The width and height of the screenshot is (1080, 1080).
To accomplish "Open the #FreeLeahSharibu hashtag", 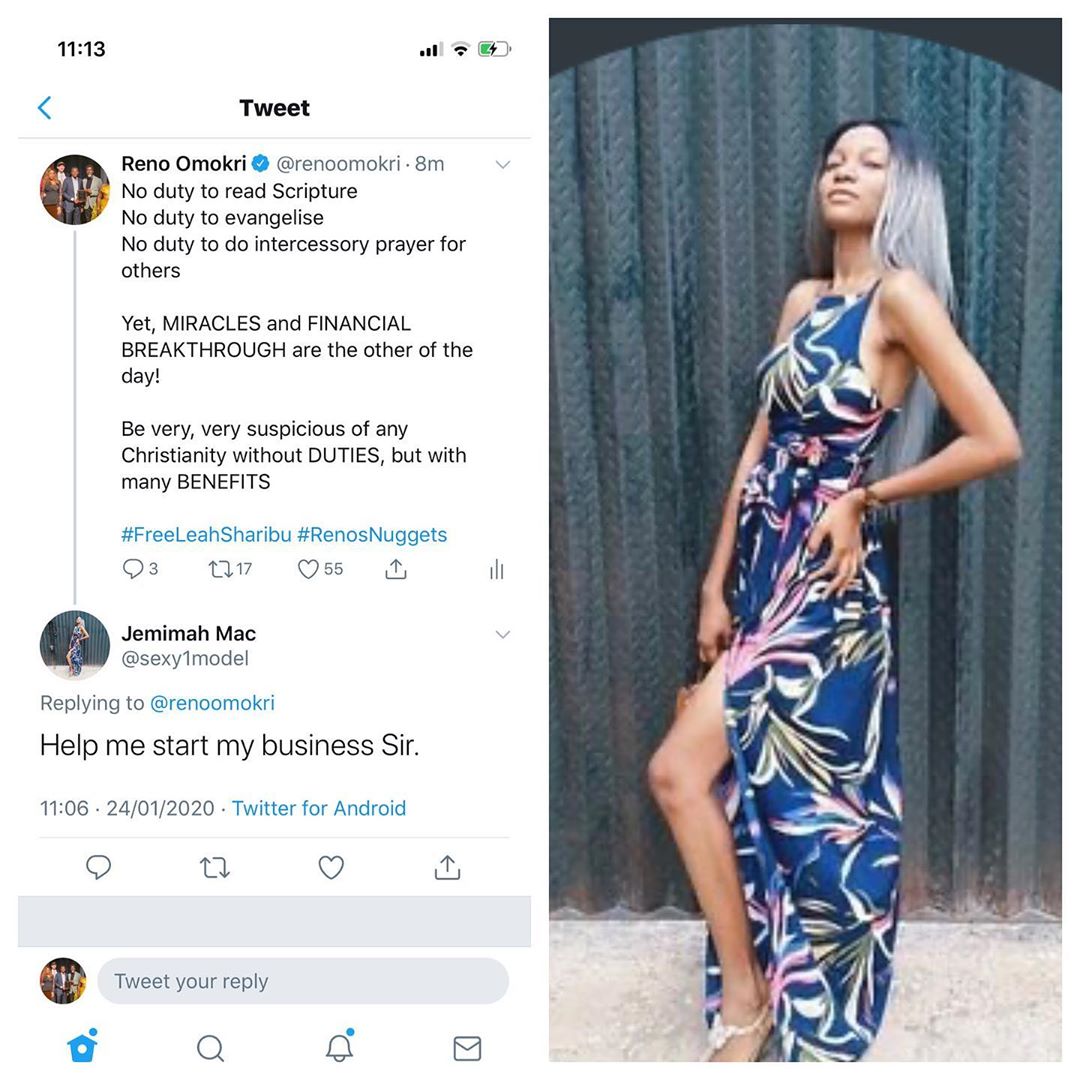I will (207, 534).
